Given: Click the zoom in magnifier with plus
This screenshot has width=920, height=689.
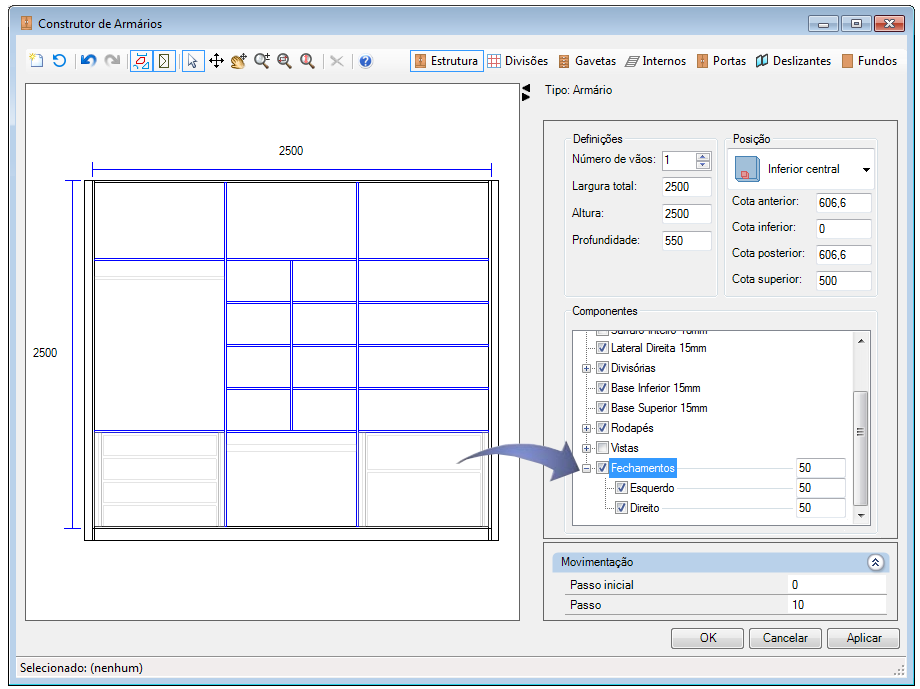Looking at the screenshot, I should 262,61.
